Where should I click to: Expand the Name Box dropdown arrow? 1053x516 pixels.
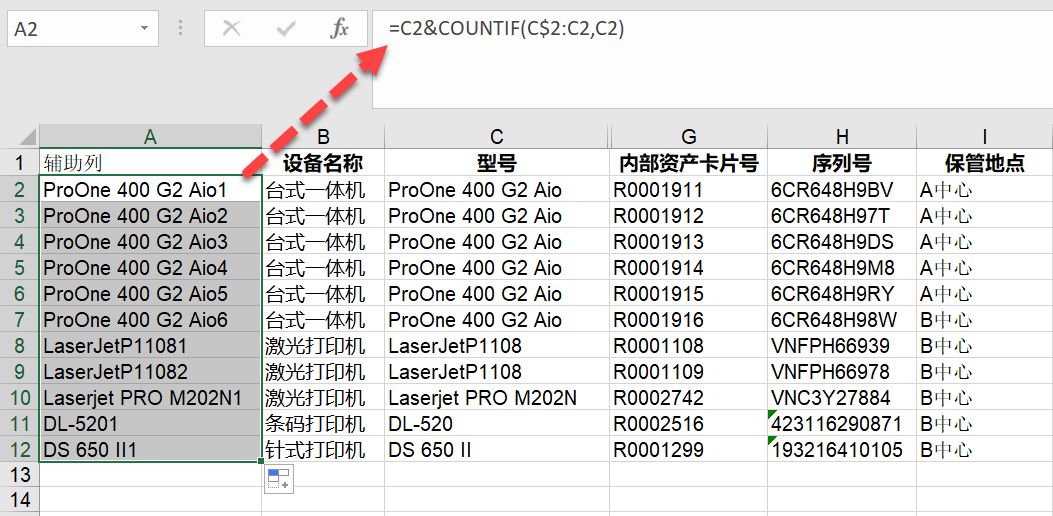[x=144, y=28]
